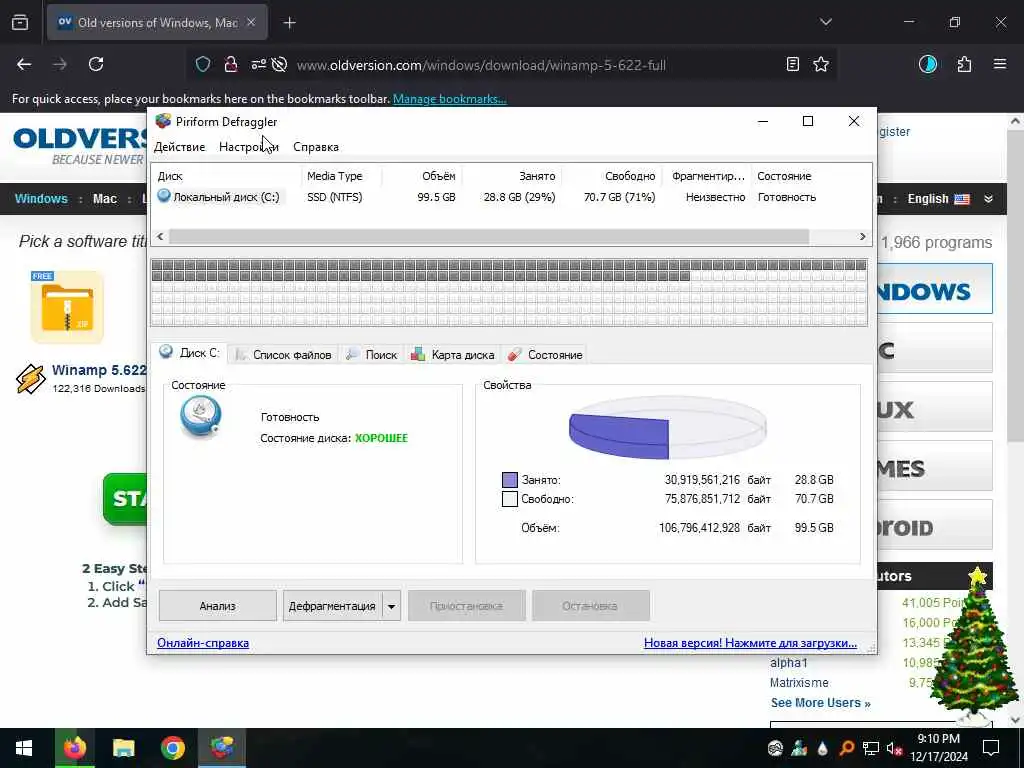Viewport: 1024px width, 768px height.
Task: Click the Дефрагментация button
Action: [x=332, y=606]
